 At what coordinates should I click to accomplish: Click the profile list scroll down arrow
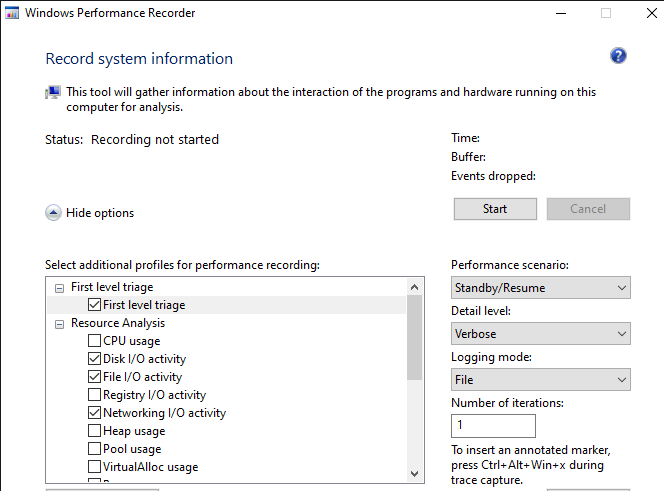tap(415, 473)
